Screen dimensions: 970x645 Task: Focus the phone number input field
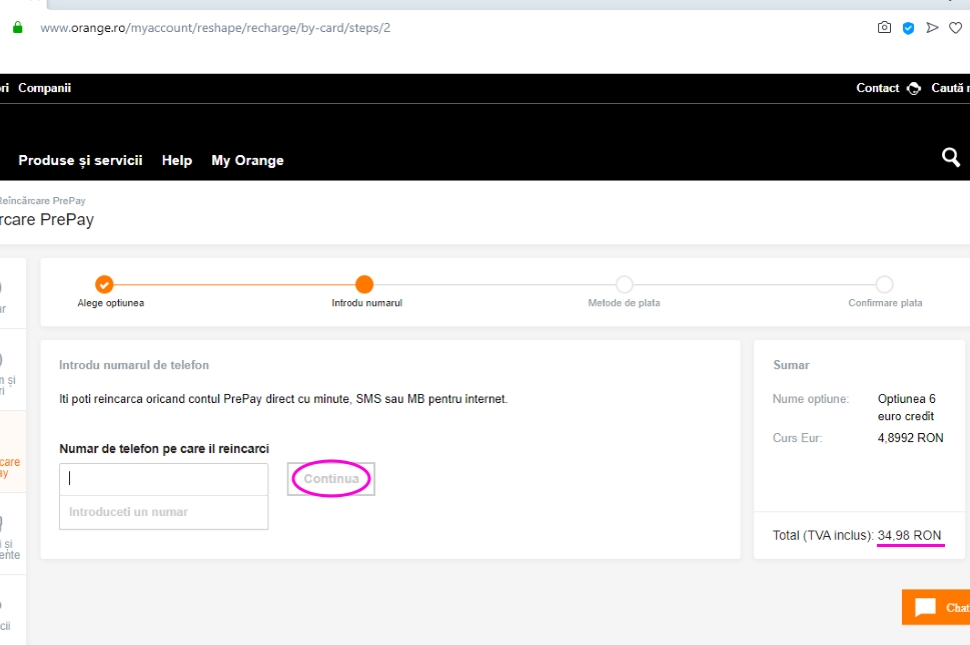point(164,479)
